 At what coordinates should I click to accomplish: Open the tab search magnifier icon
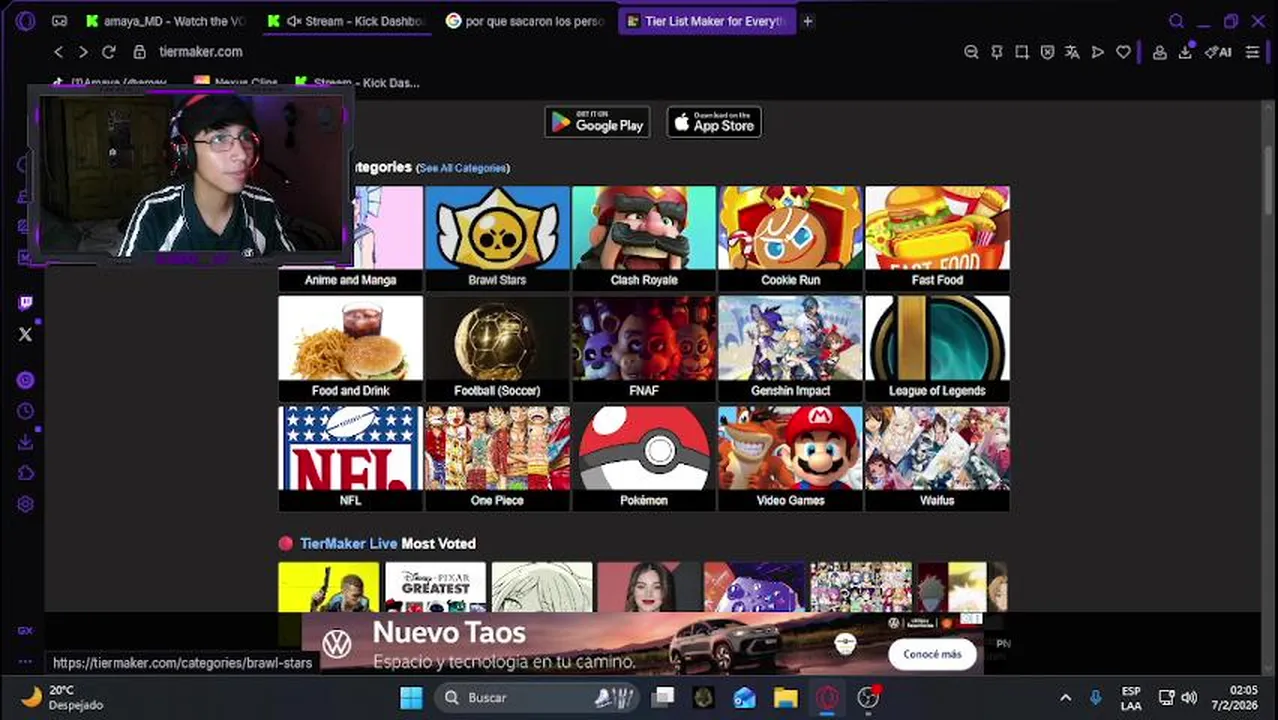pos(1177,21)
